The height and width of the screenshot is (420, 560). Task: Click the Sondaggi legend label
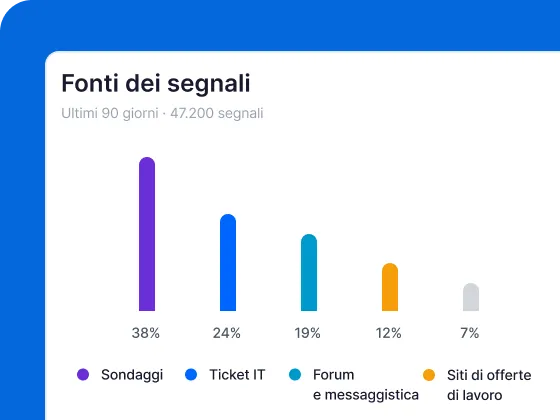[x=132, y=375]
